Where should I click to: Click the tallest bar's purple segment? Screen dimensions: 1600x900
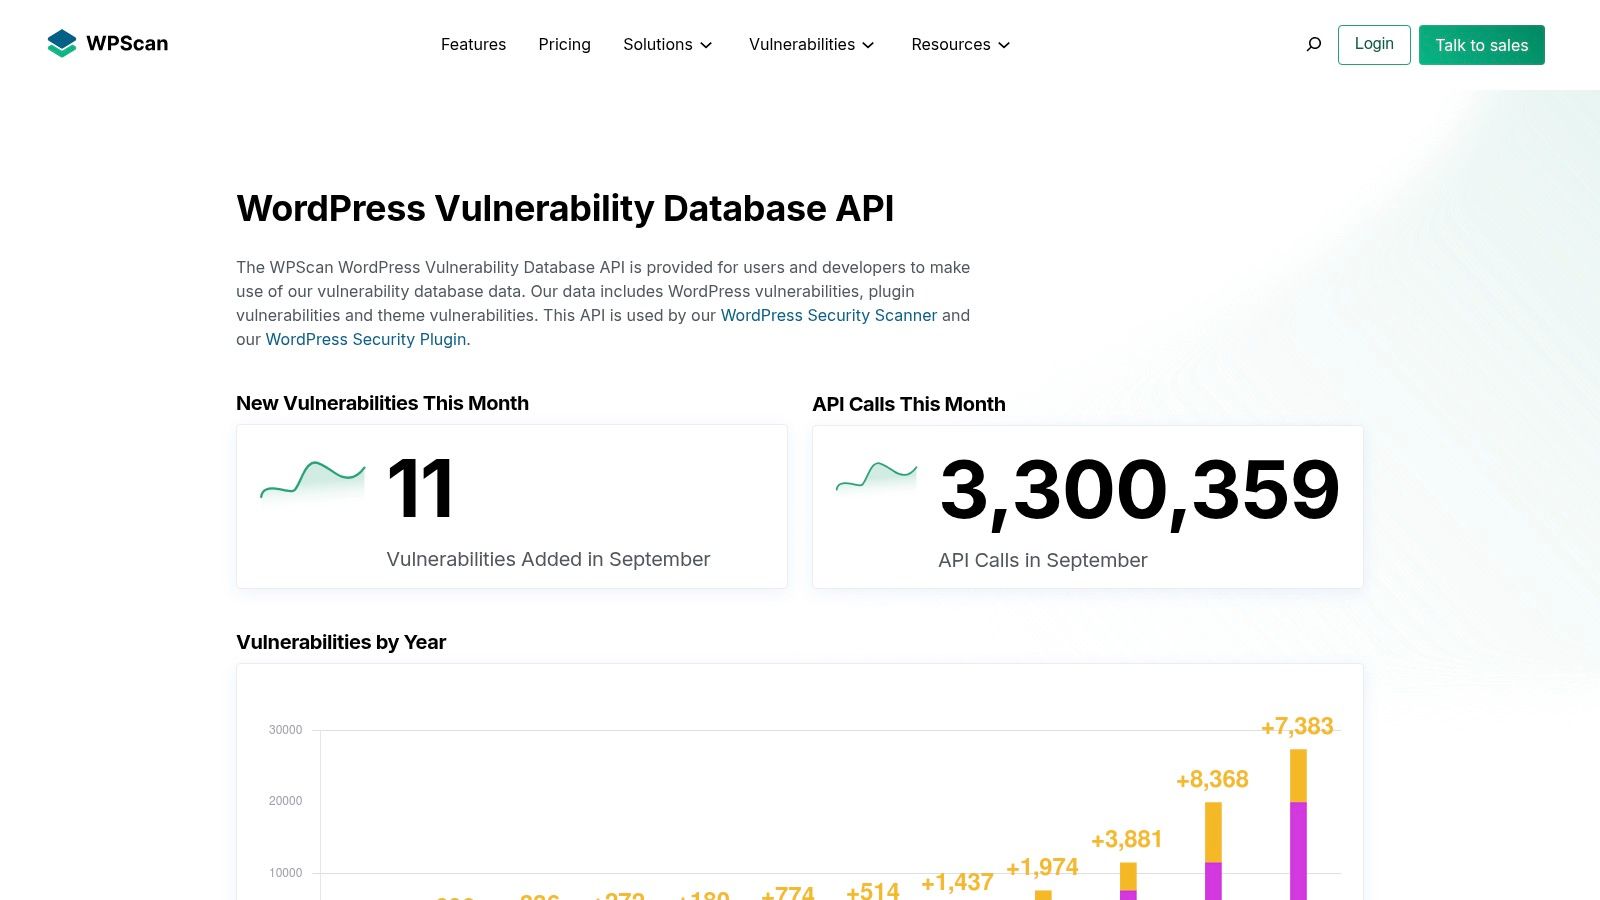tap(1298, 851)
